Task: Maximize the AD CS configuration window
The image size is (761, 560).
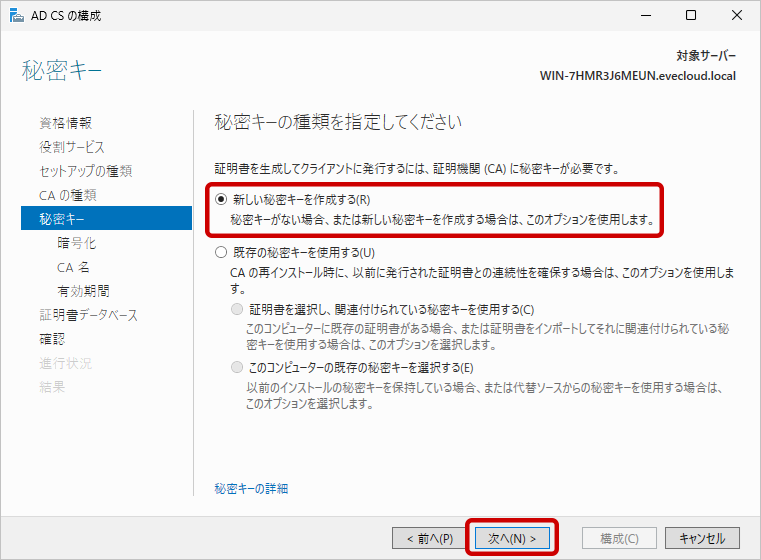Action: coord(691,16)
